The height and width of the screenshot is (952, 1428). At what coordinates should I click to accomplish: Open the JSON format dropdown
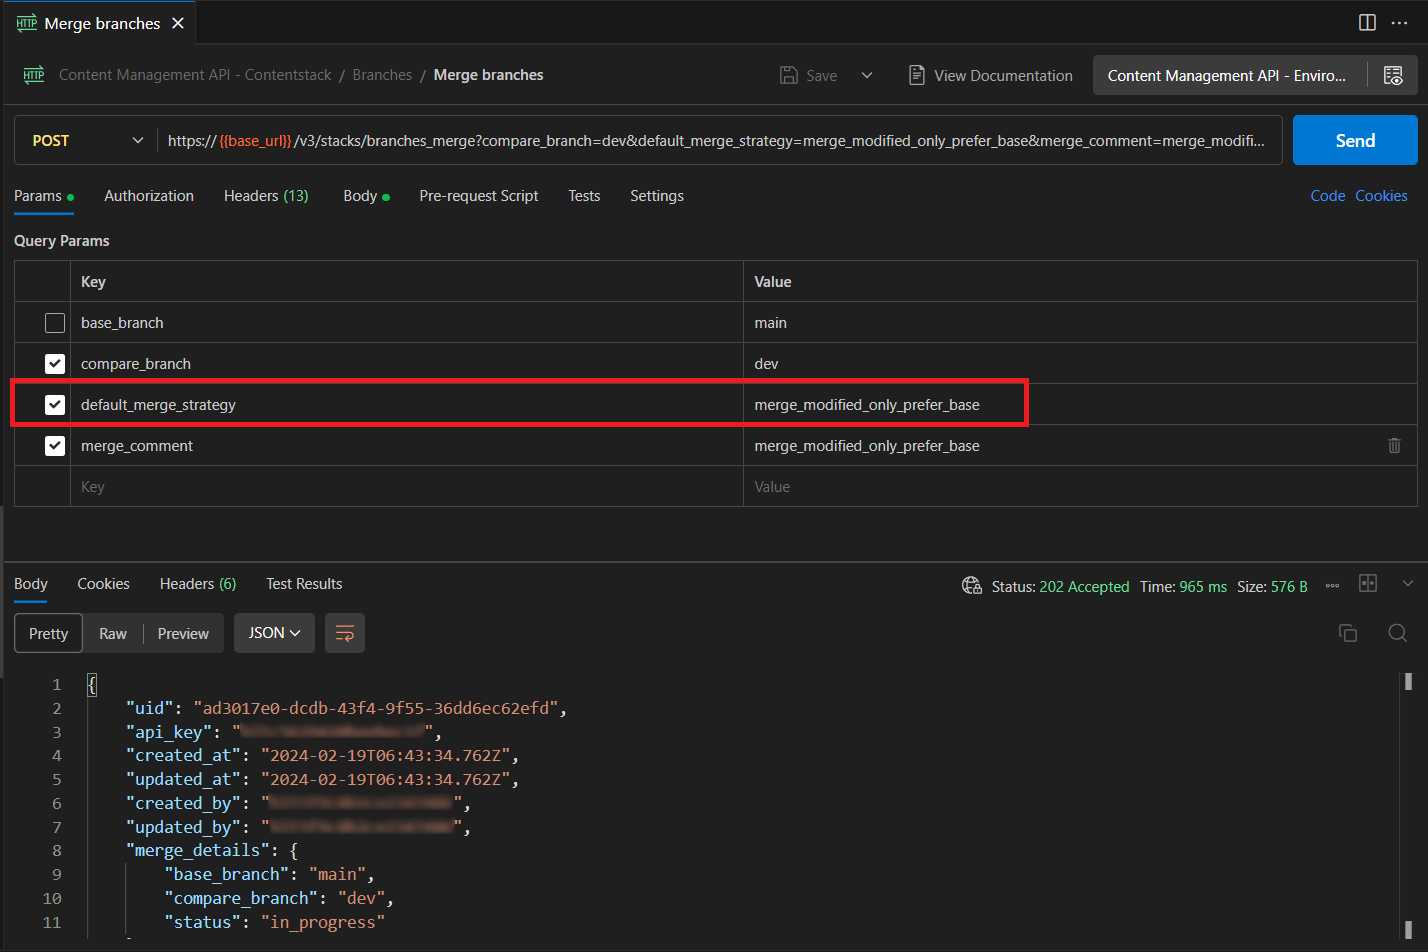click(274, 633)
